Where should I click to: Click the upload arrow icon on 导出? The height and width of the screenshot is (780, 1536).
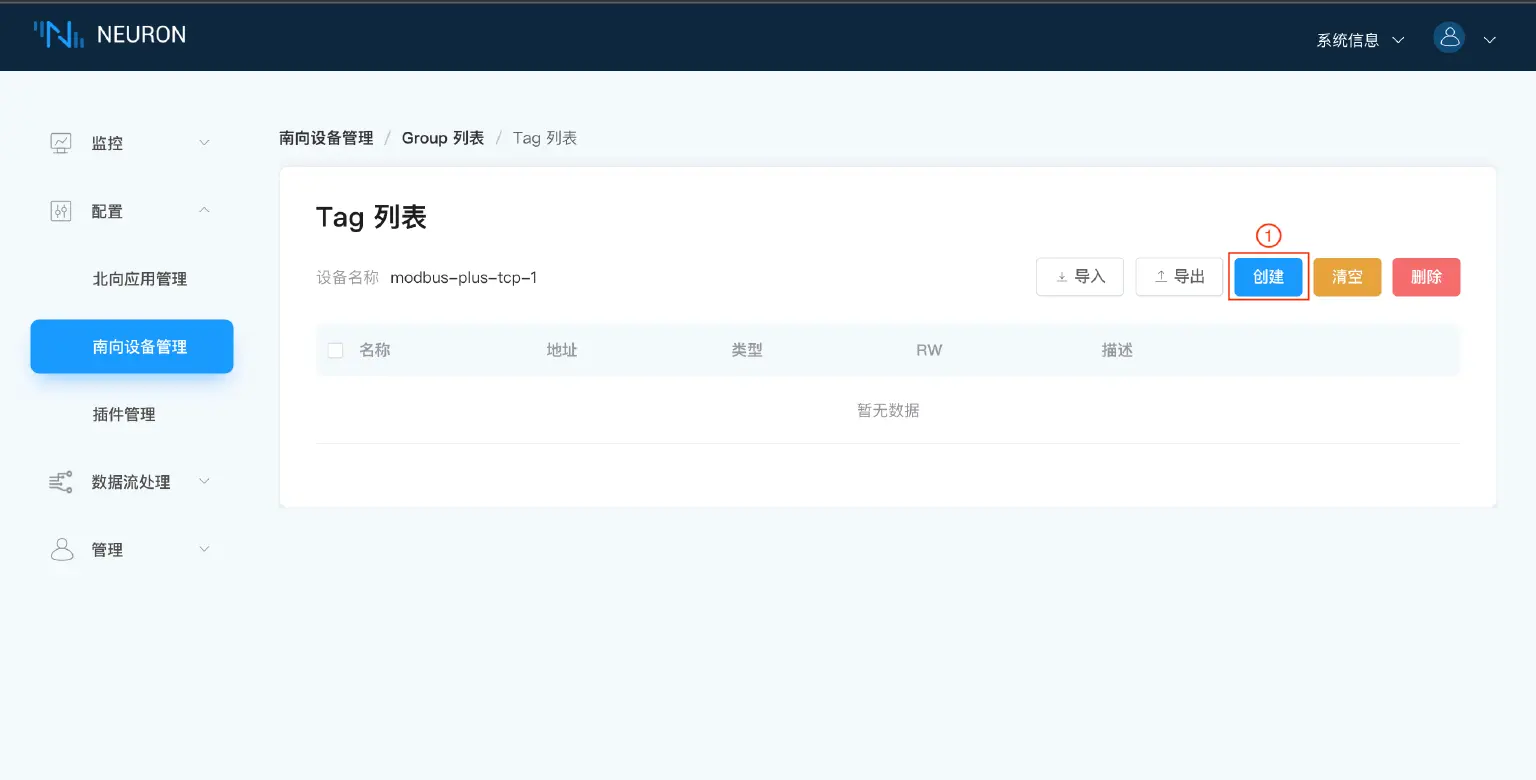1160,277
